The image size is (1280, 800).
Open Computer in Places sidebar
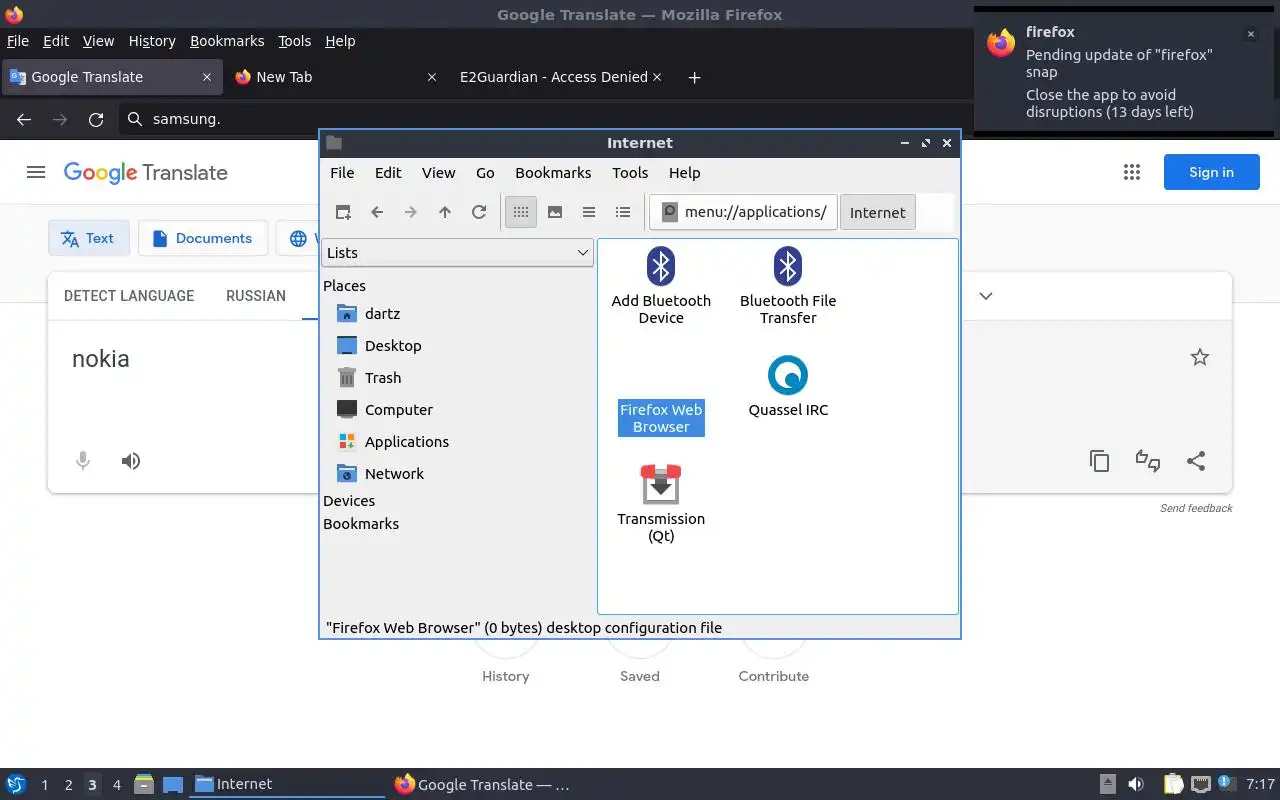[x=385, y=410]
